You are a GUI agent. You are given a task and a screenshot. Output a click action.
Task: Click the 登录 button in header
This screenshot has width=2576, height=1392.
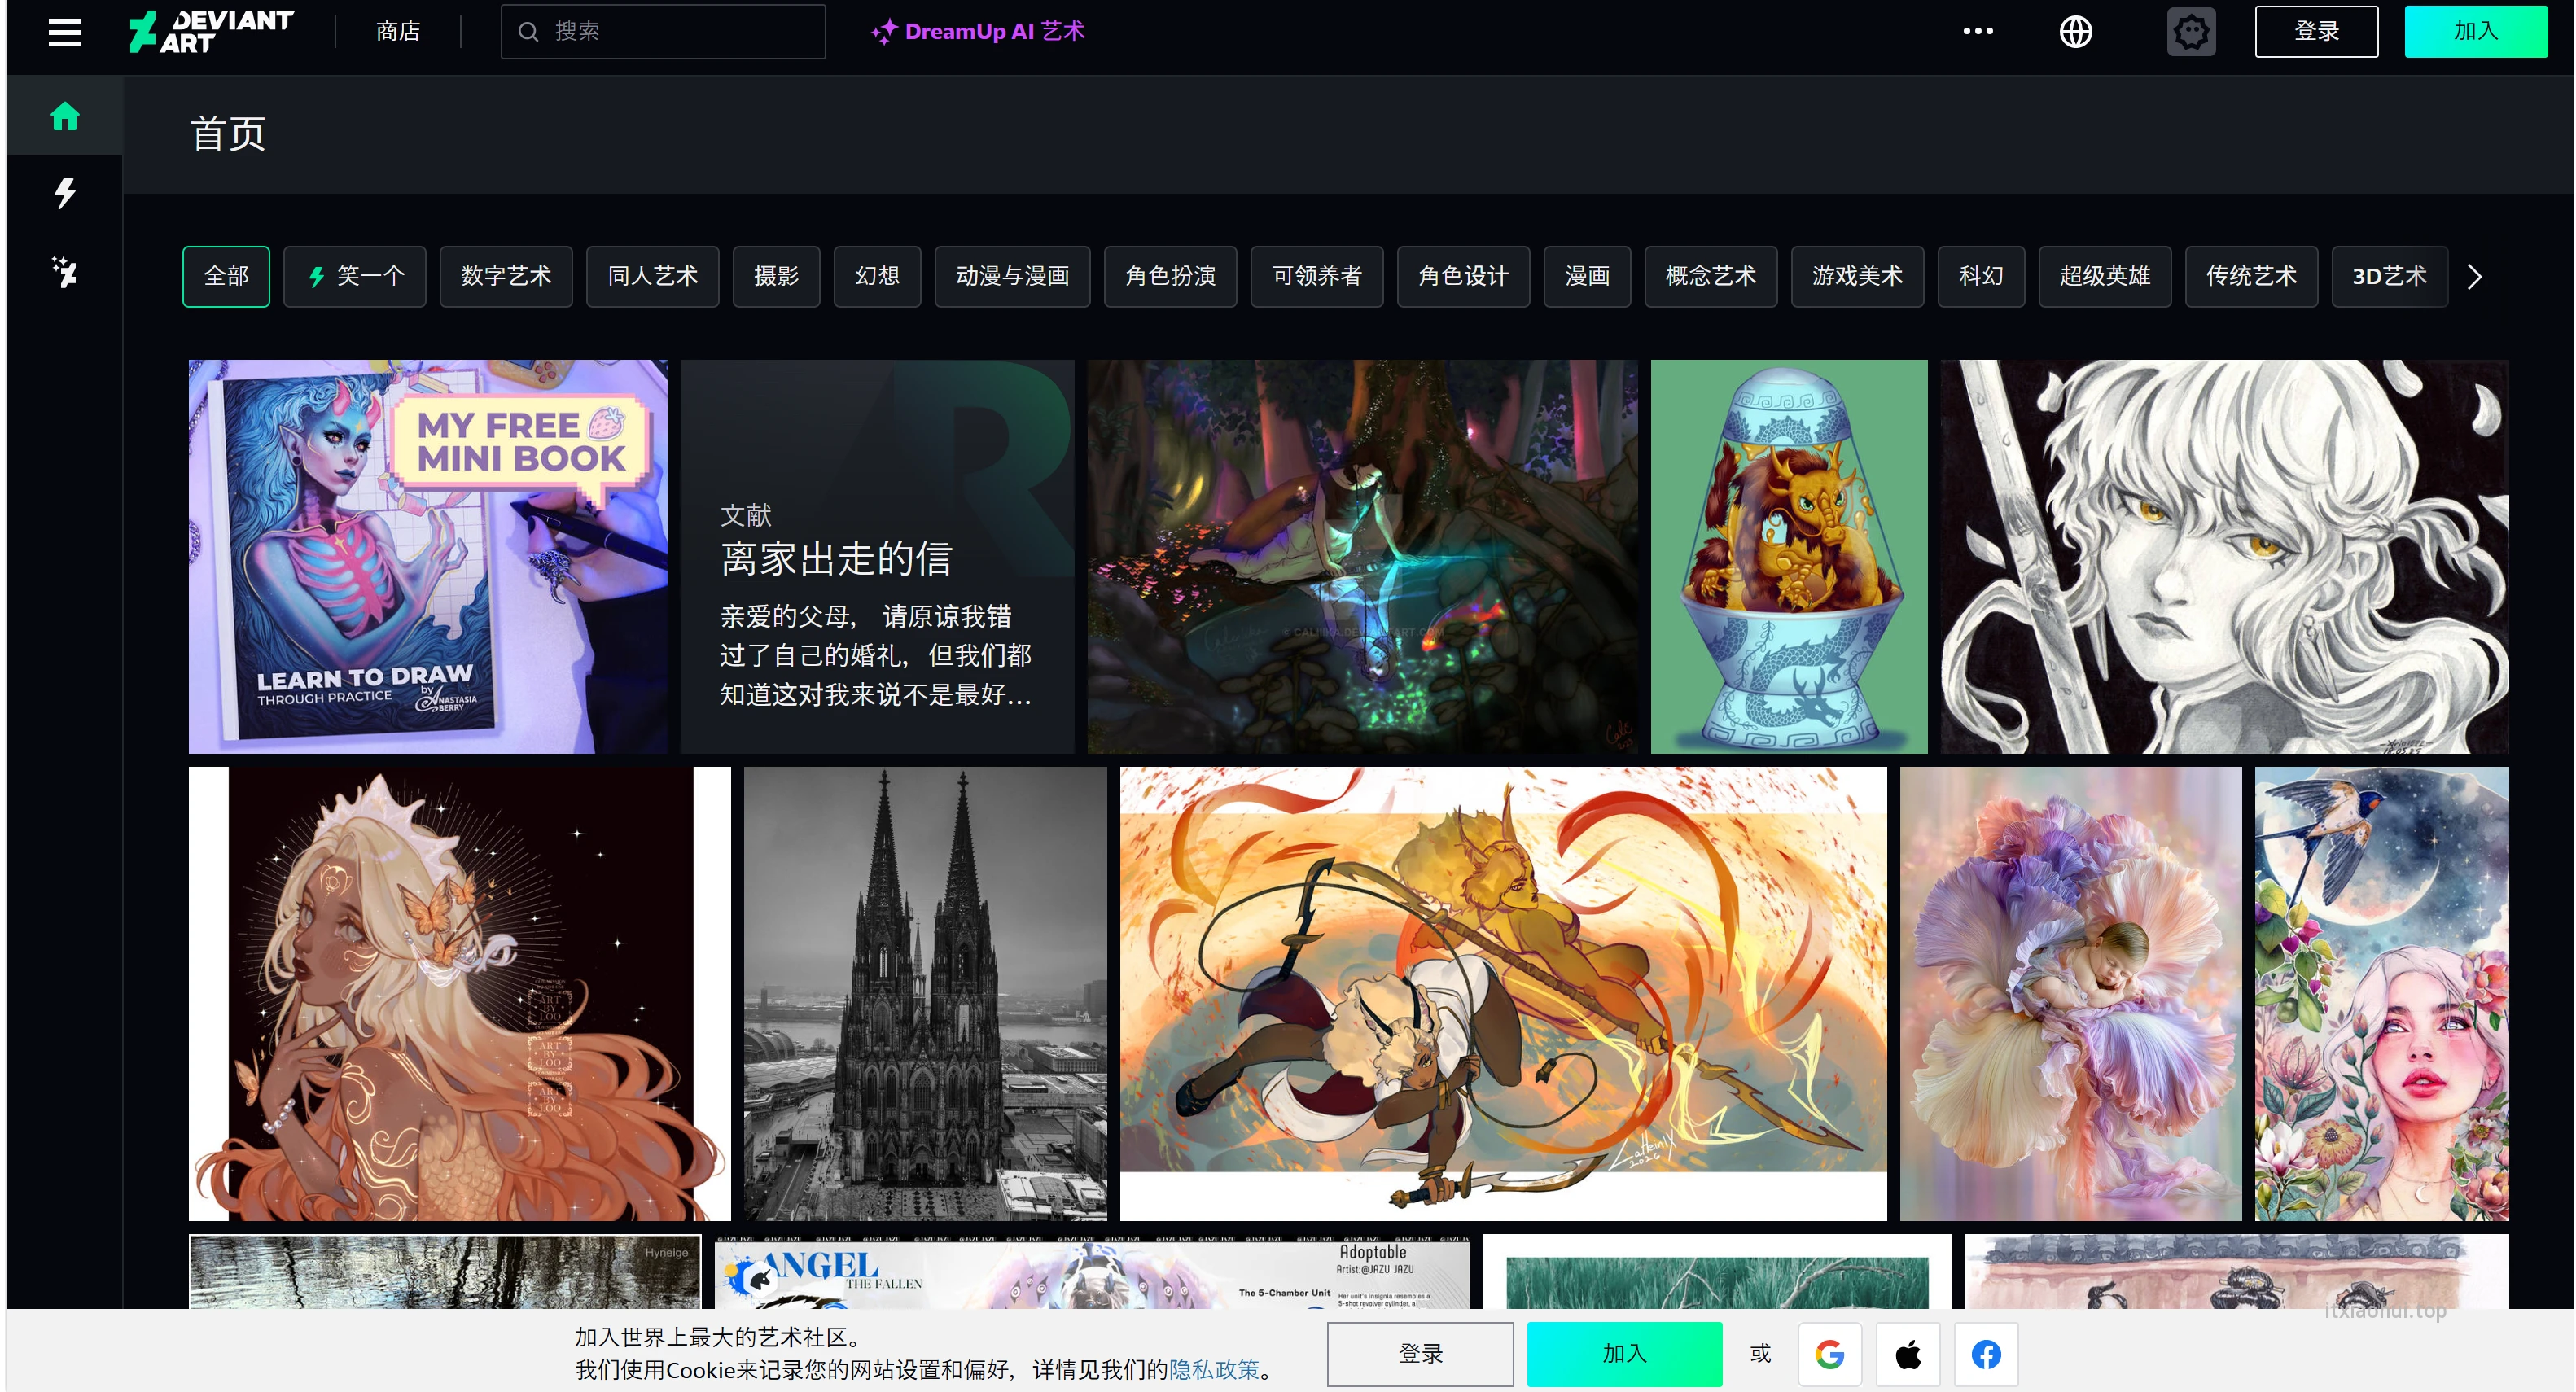coord(2316,31)
